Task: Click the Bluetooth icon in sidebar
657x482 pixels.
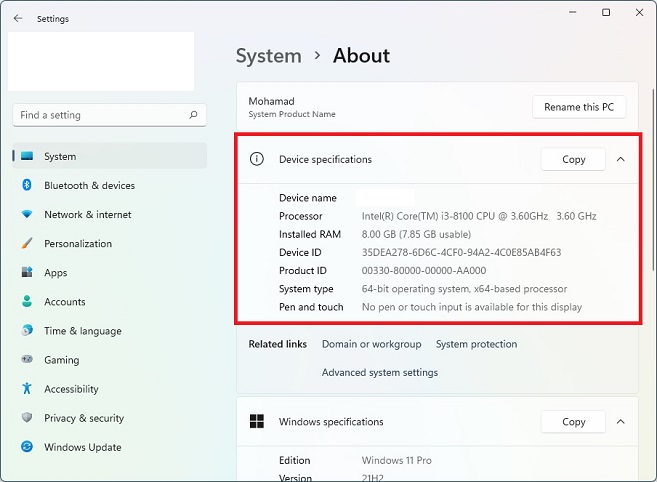Action: (27, 185)
